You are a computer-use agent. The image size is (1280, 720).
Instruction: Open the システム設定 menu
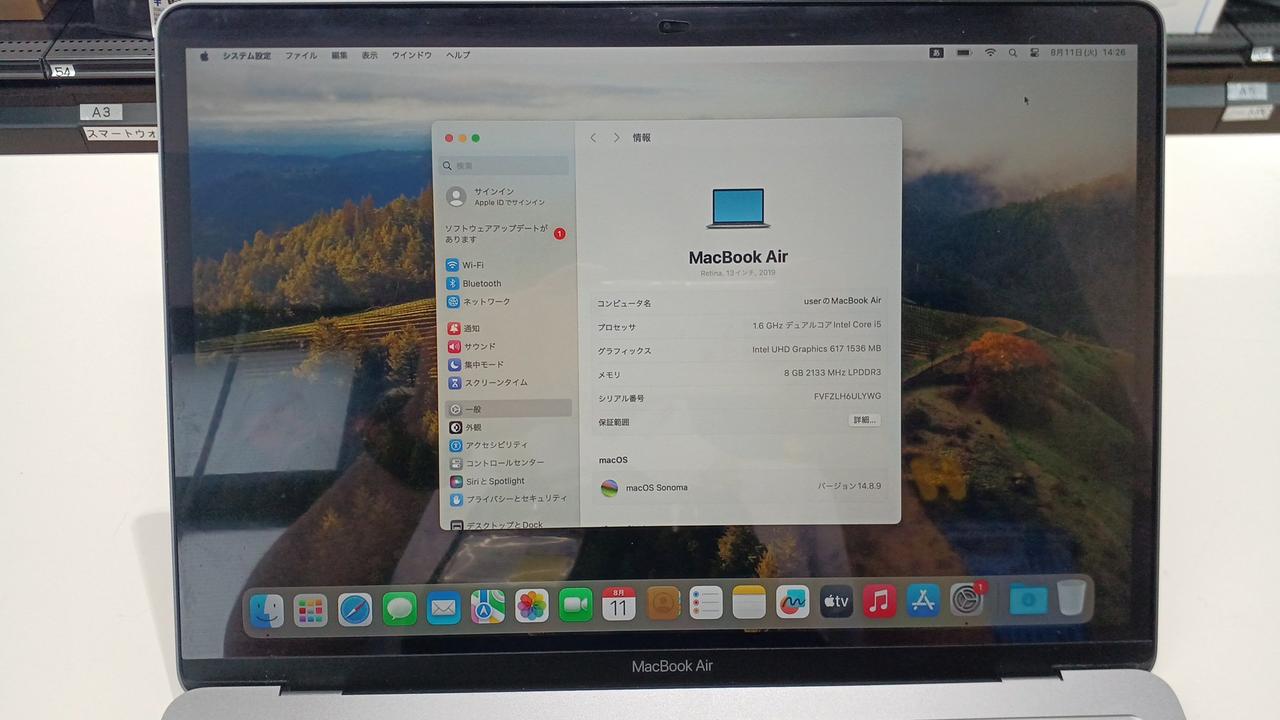tap(246, 56)
